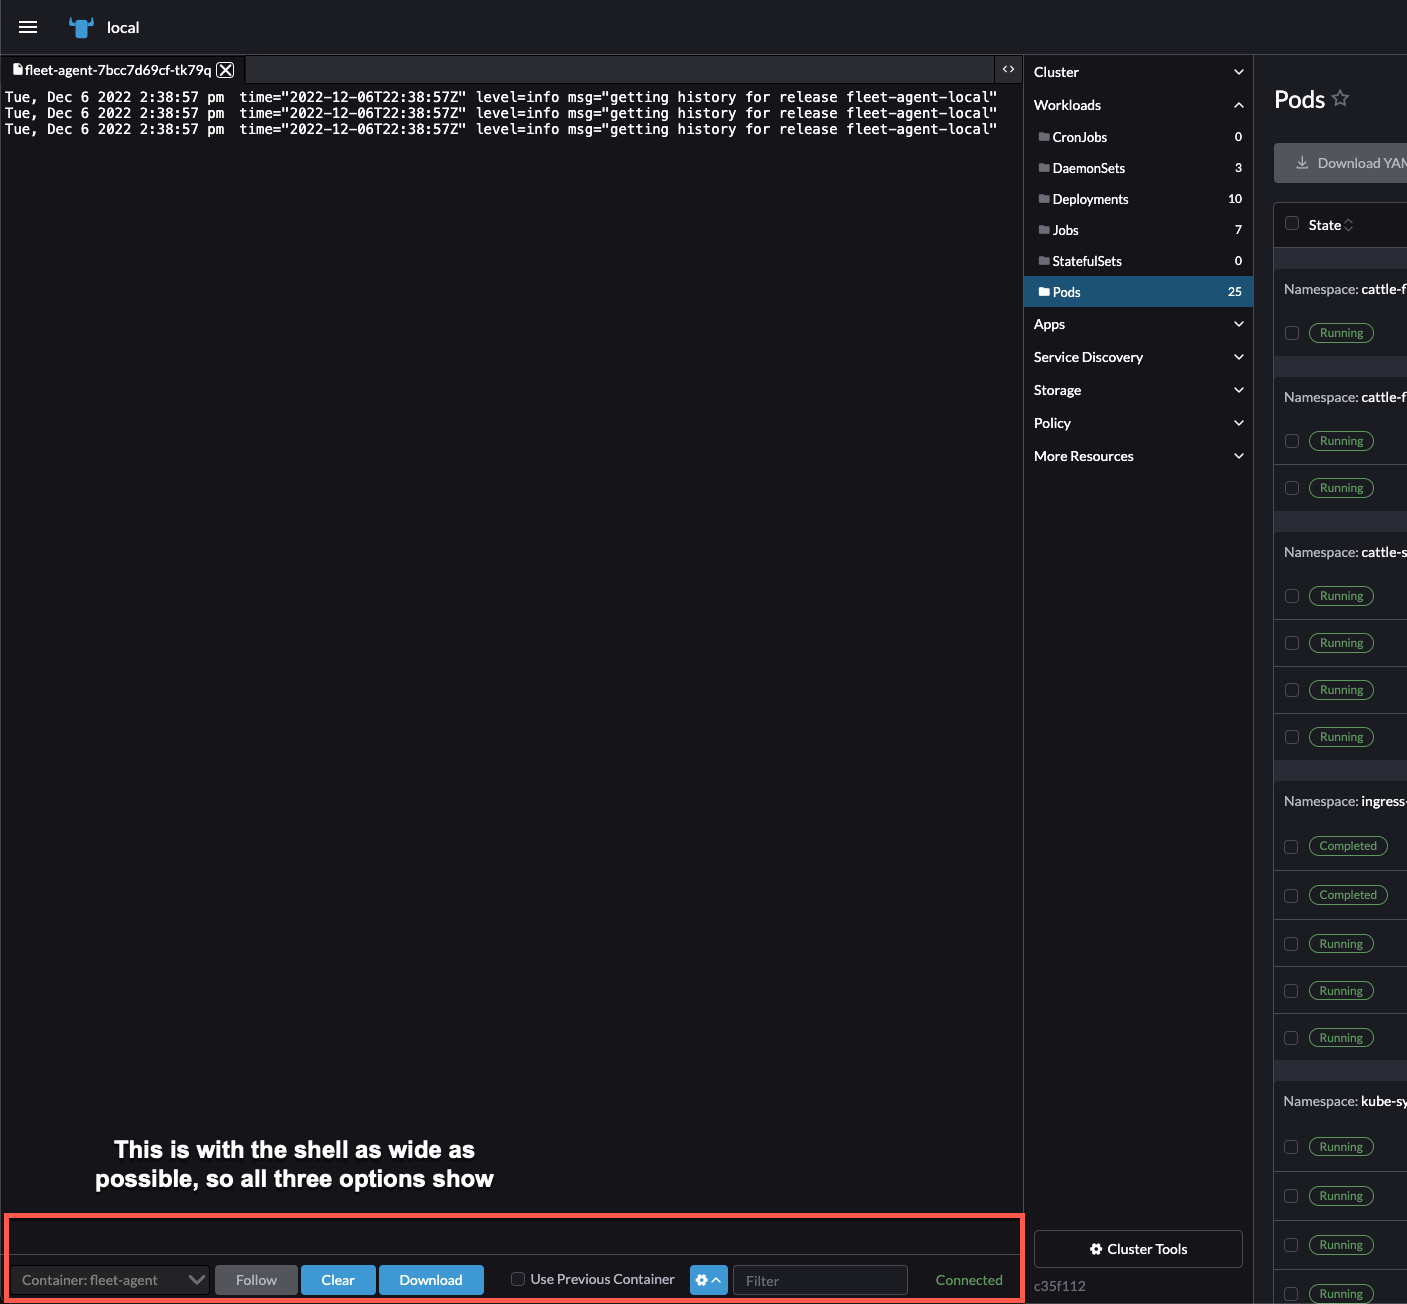1407x1304 pixels.
Task: Click the Rancher logo in the top bar
Action: (80, 27)
